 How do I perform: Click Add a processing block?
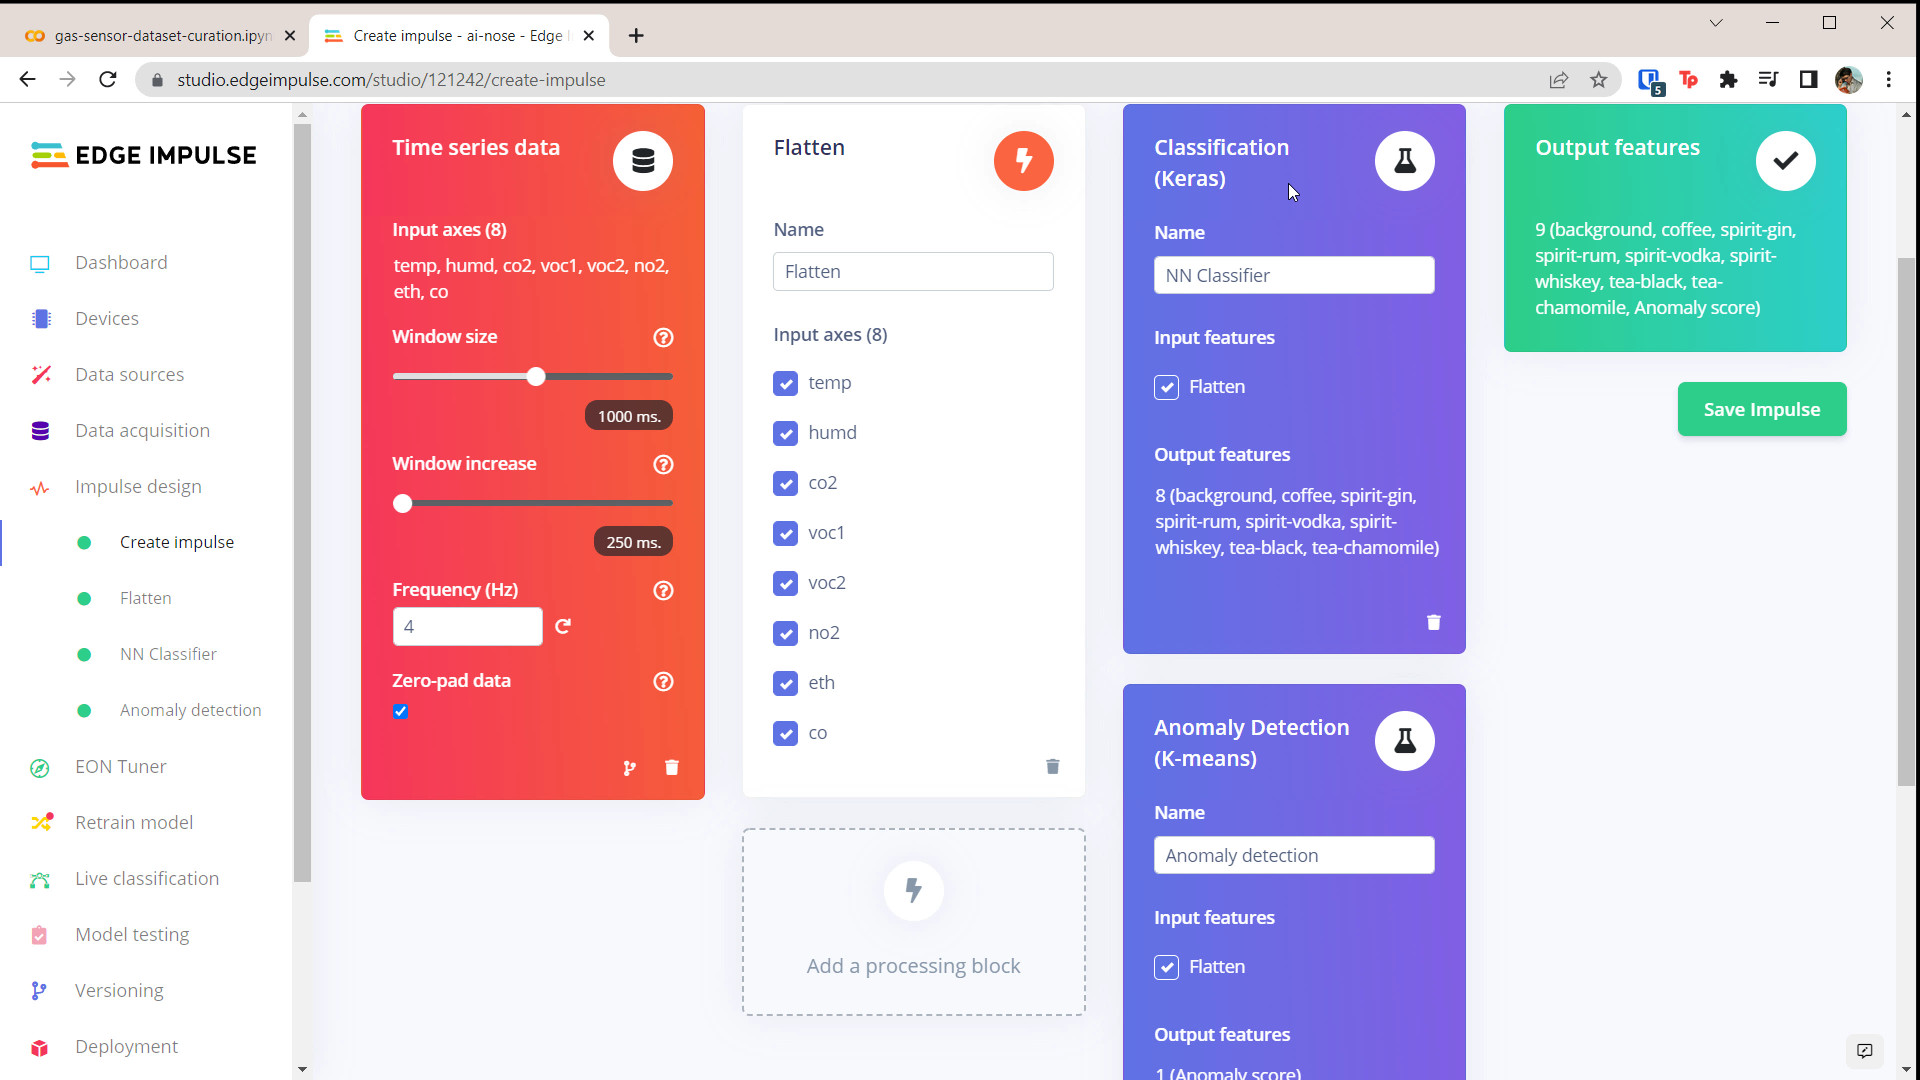(913, 922)
